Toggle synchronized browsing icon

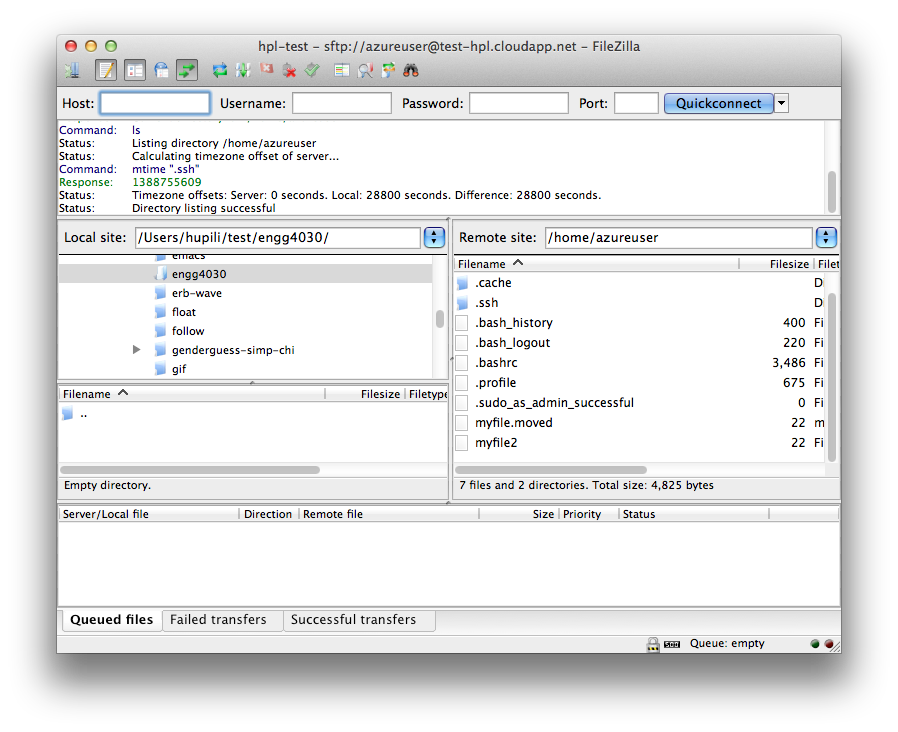pos(389,70)
